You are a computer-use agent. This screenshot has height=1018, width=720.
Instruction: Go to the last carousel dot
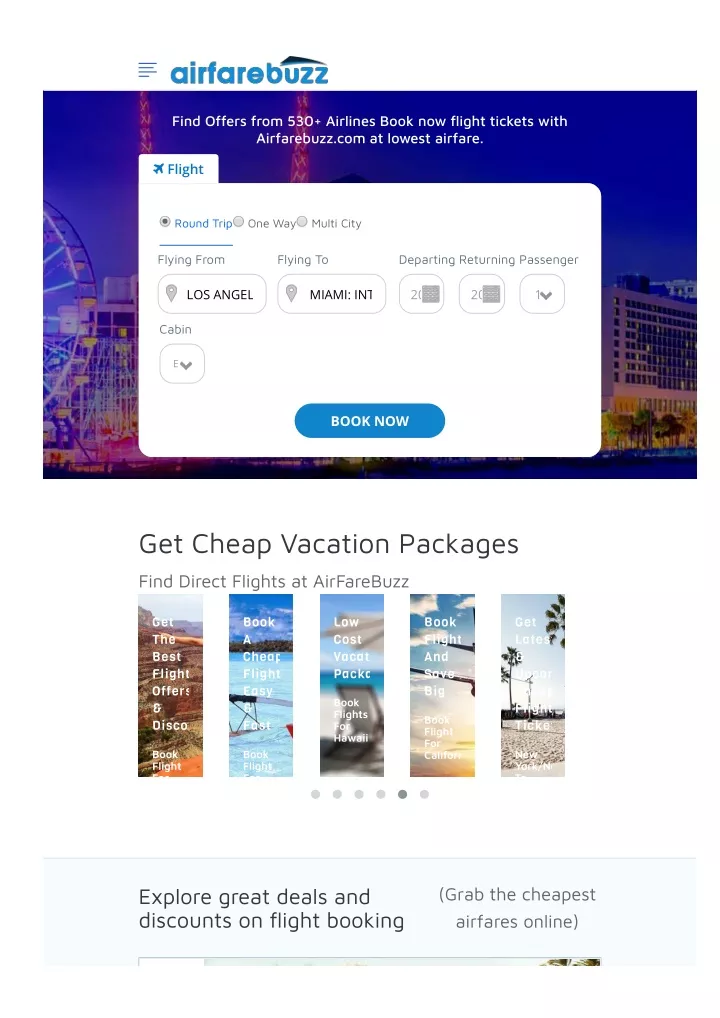424,794
